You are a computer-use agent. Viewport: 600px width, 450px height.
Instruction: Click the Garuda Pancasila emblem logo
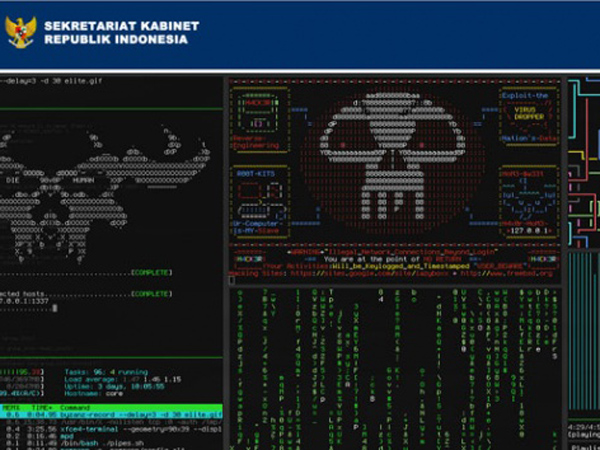point(21,32)
